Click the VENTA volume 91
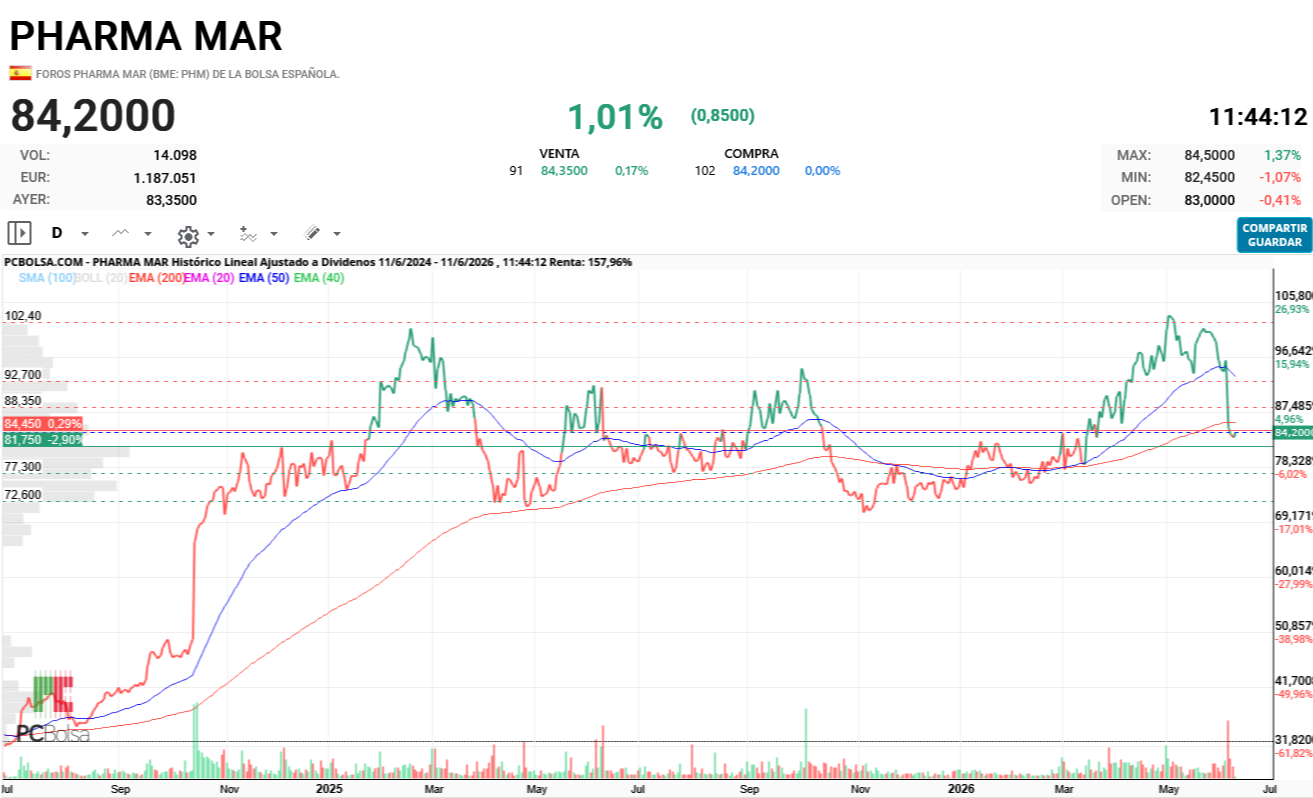1313x798 pixels. 516,171
